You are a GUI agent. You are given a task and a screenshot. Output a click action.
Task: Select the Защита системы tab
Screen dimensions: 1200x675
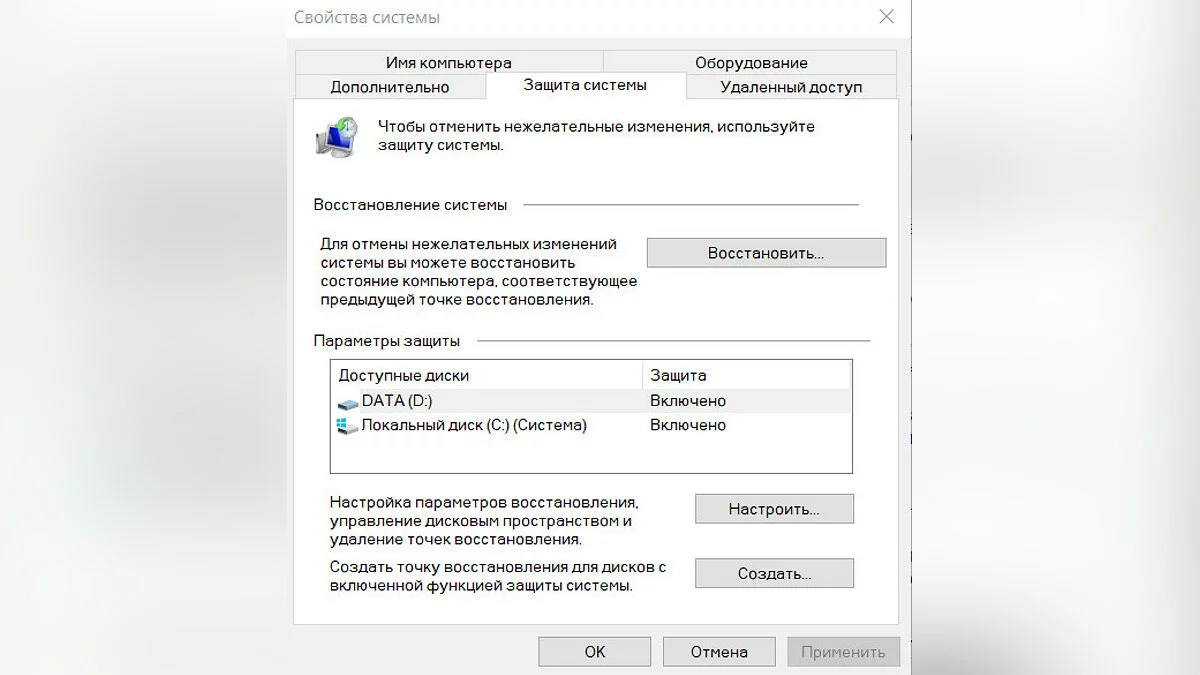point(585,85)
